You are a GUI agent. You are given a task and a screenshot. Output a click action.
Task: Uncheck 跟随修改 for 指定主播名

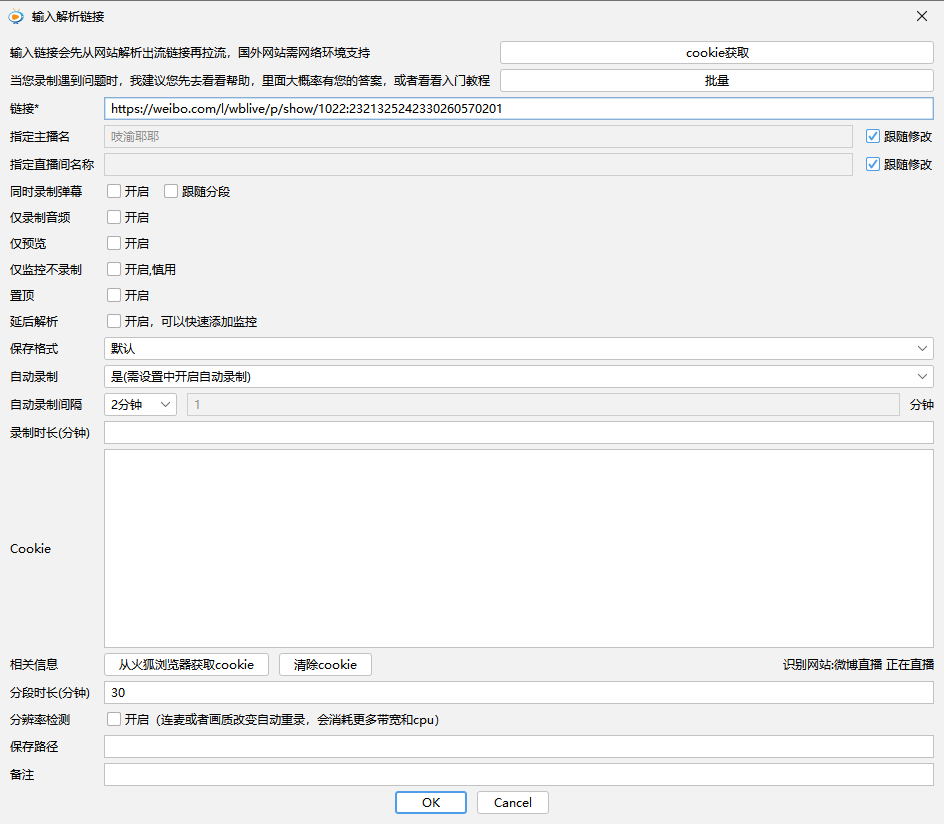click(873, 136)
